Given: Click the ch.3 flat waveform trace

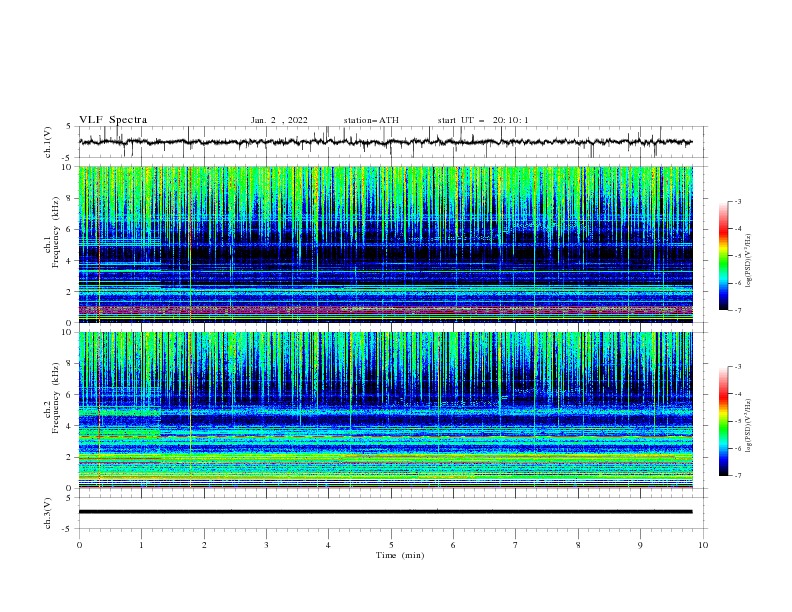Looking at the screenshot, I should [x=385, y=512].
